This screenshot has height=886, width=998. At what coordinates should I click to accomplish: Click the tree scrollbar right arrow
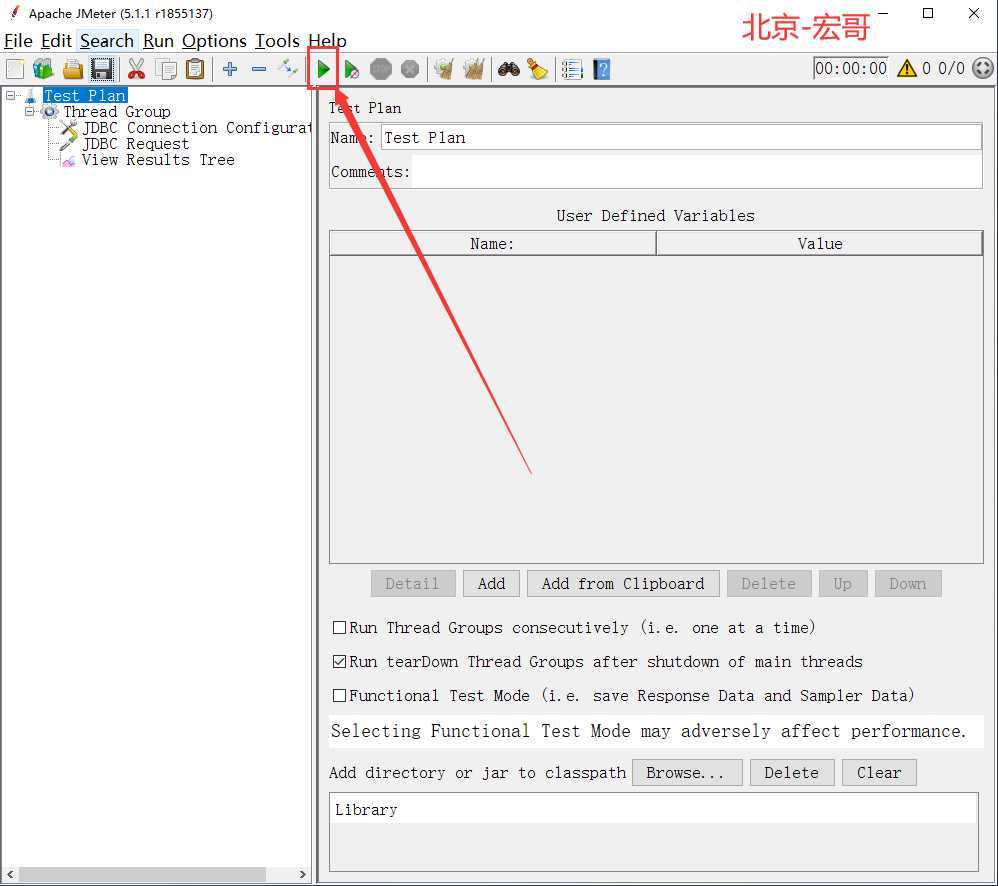click(302, 875)
